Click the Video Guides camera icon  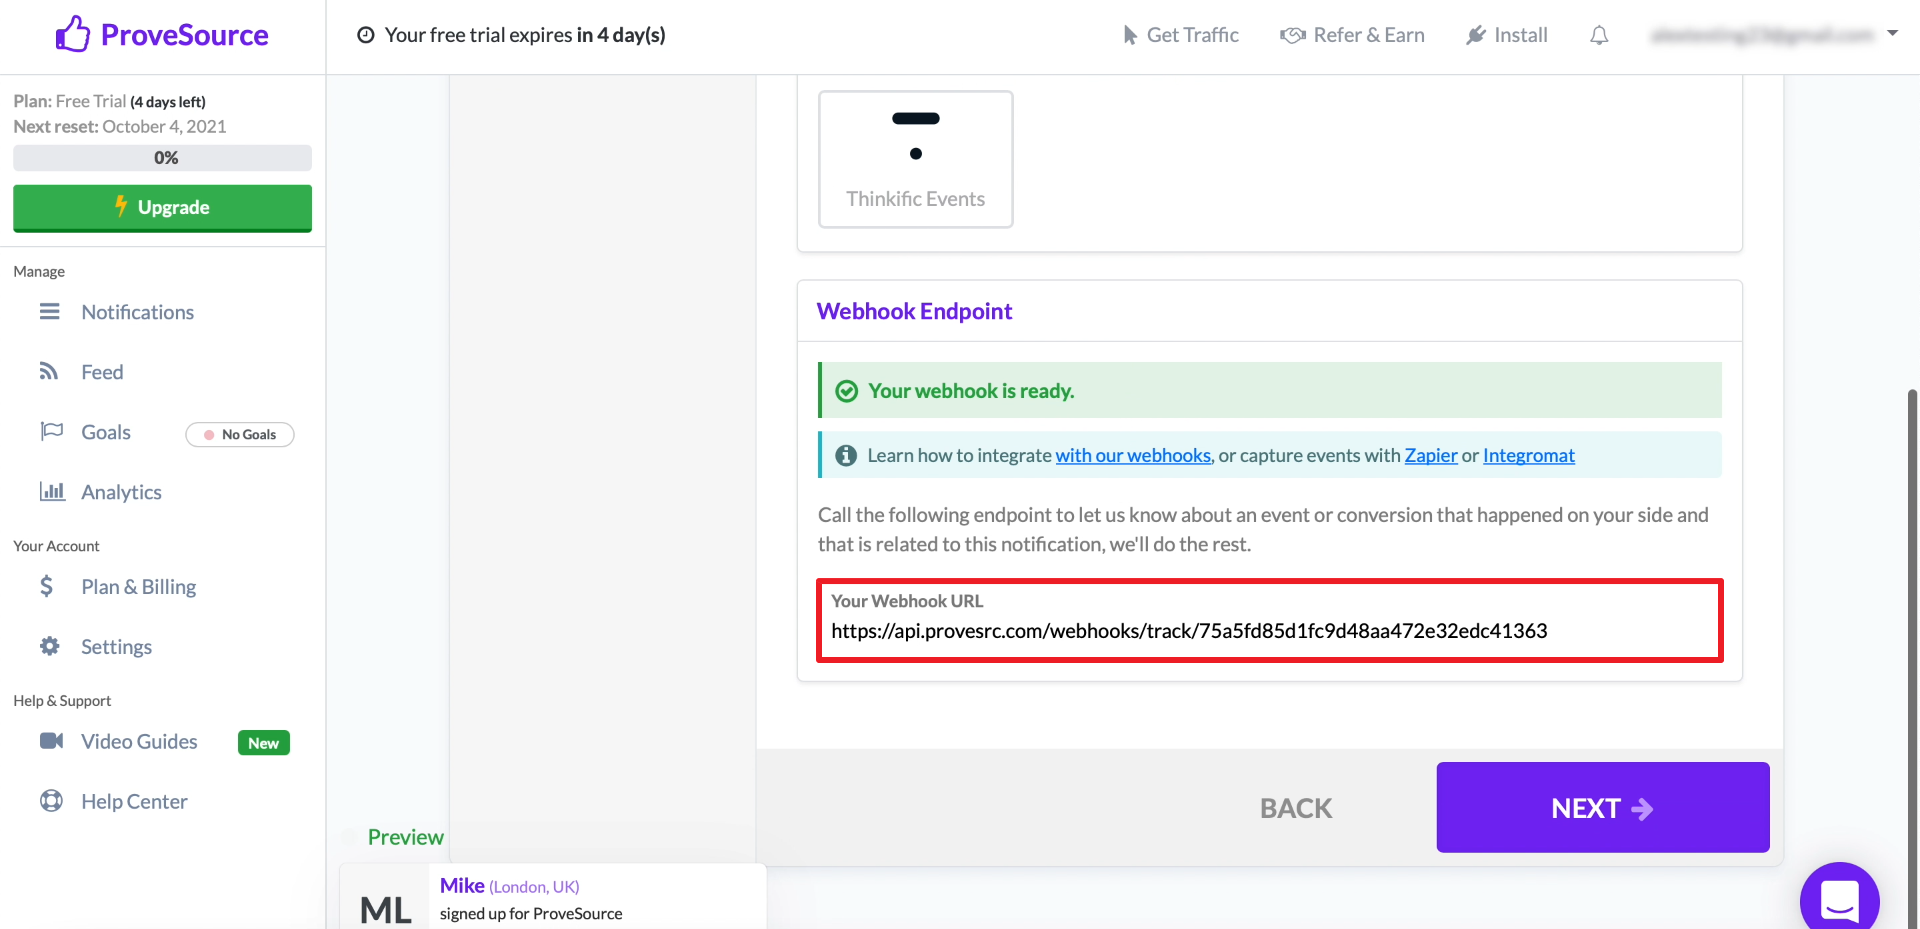tap(51, 741)
